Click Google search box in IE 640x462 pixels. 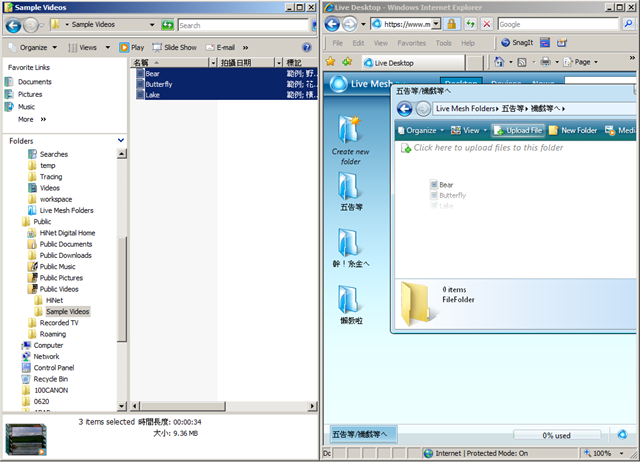(x=558, y=24)
